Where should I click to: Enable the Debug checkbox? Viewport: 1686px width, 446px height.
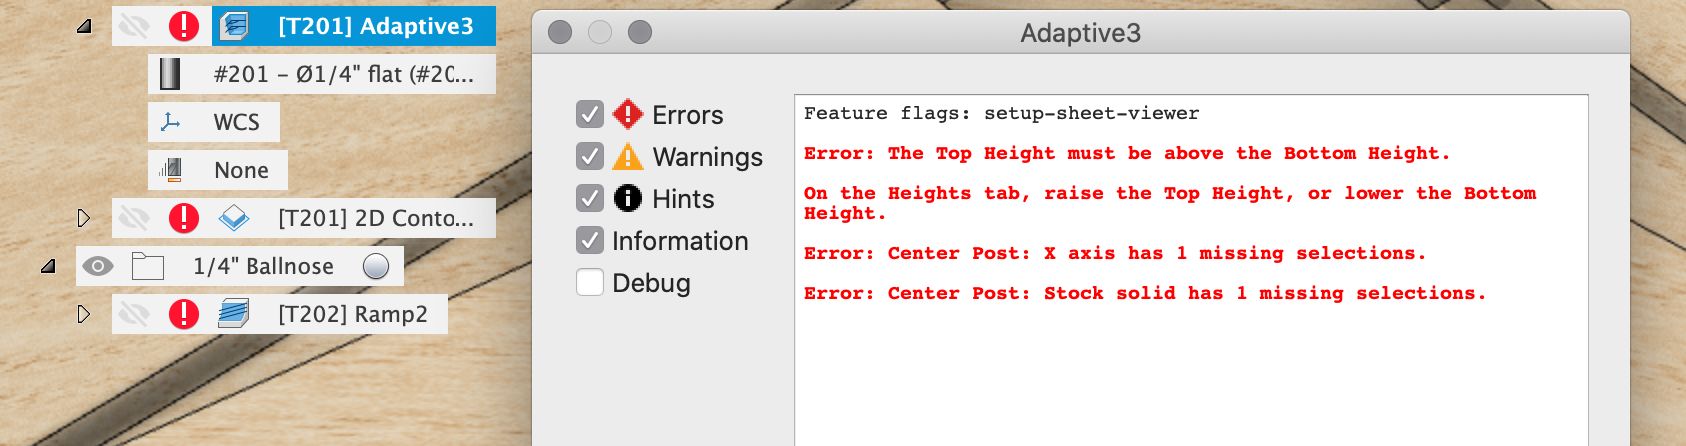point(590,283)
